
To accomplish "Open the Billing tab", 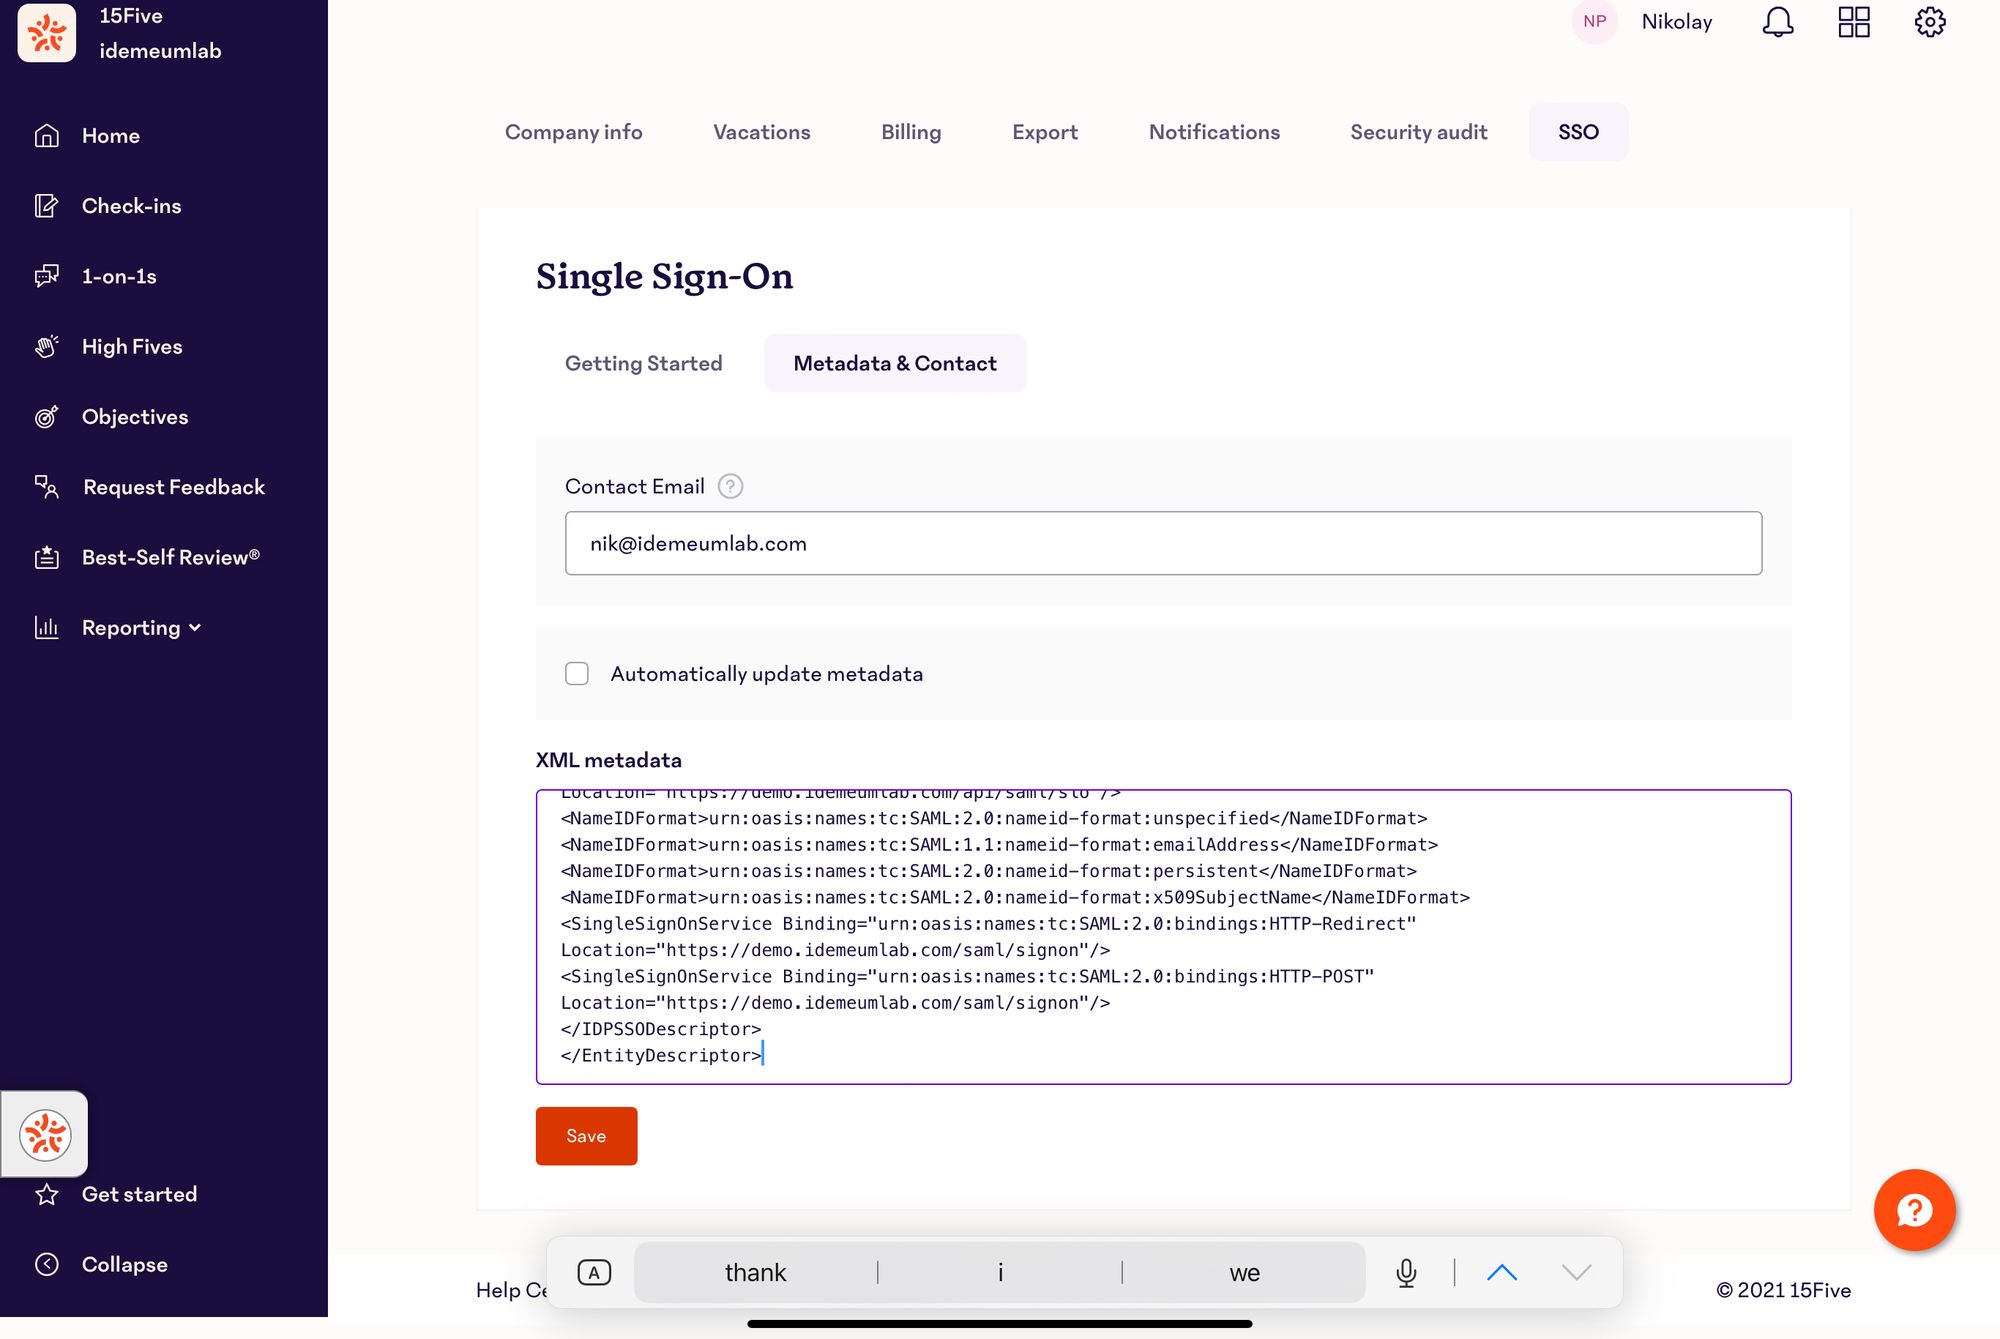I will pos(911,132).
